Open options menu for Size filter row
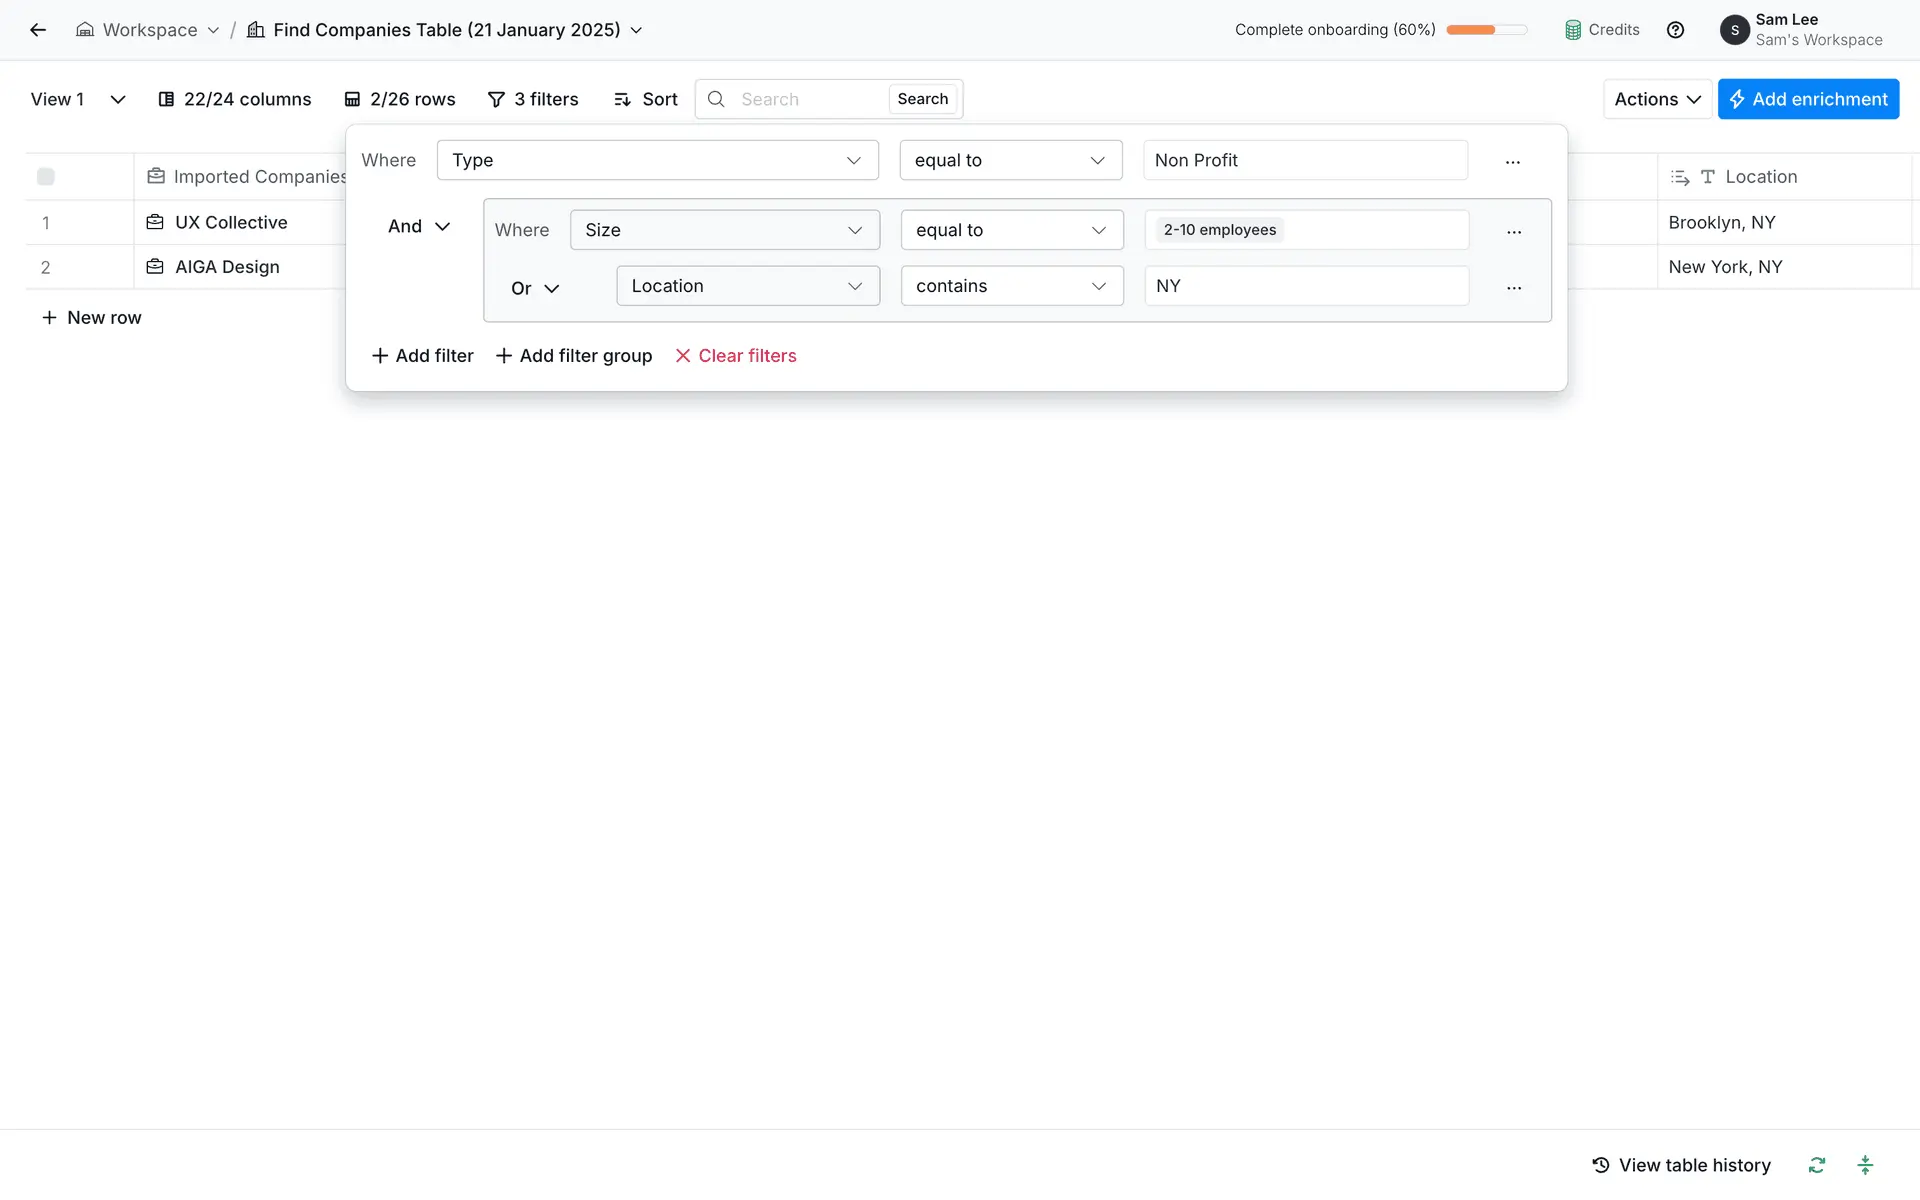The image size is (1920, 1200). click(x=1514, y=231)
